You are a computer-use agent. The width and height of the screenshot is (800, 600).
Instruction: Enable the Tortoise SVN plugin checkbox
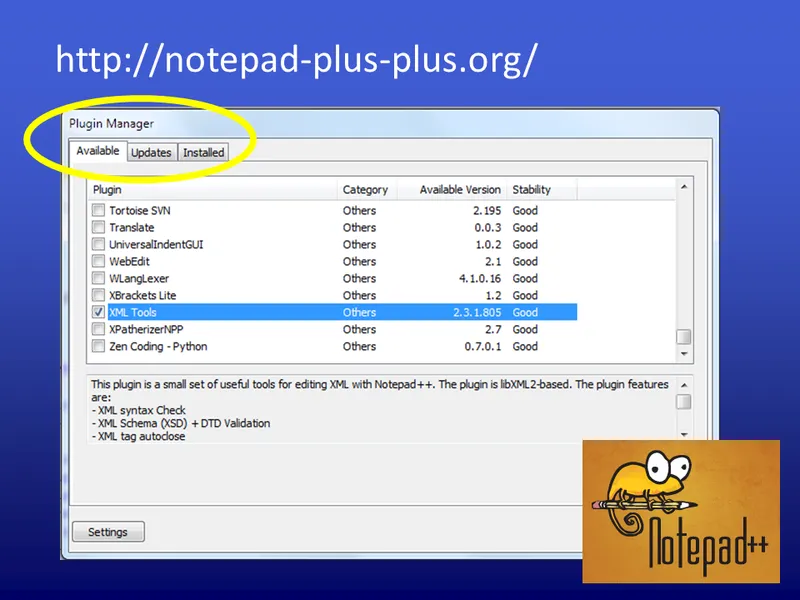pos(98,210)
